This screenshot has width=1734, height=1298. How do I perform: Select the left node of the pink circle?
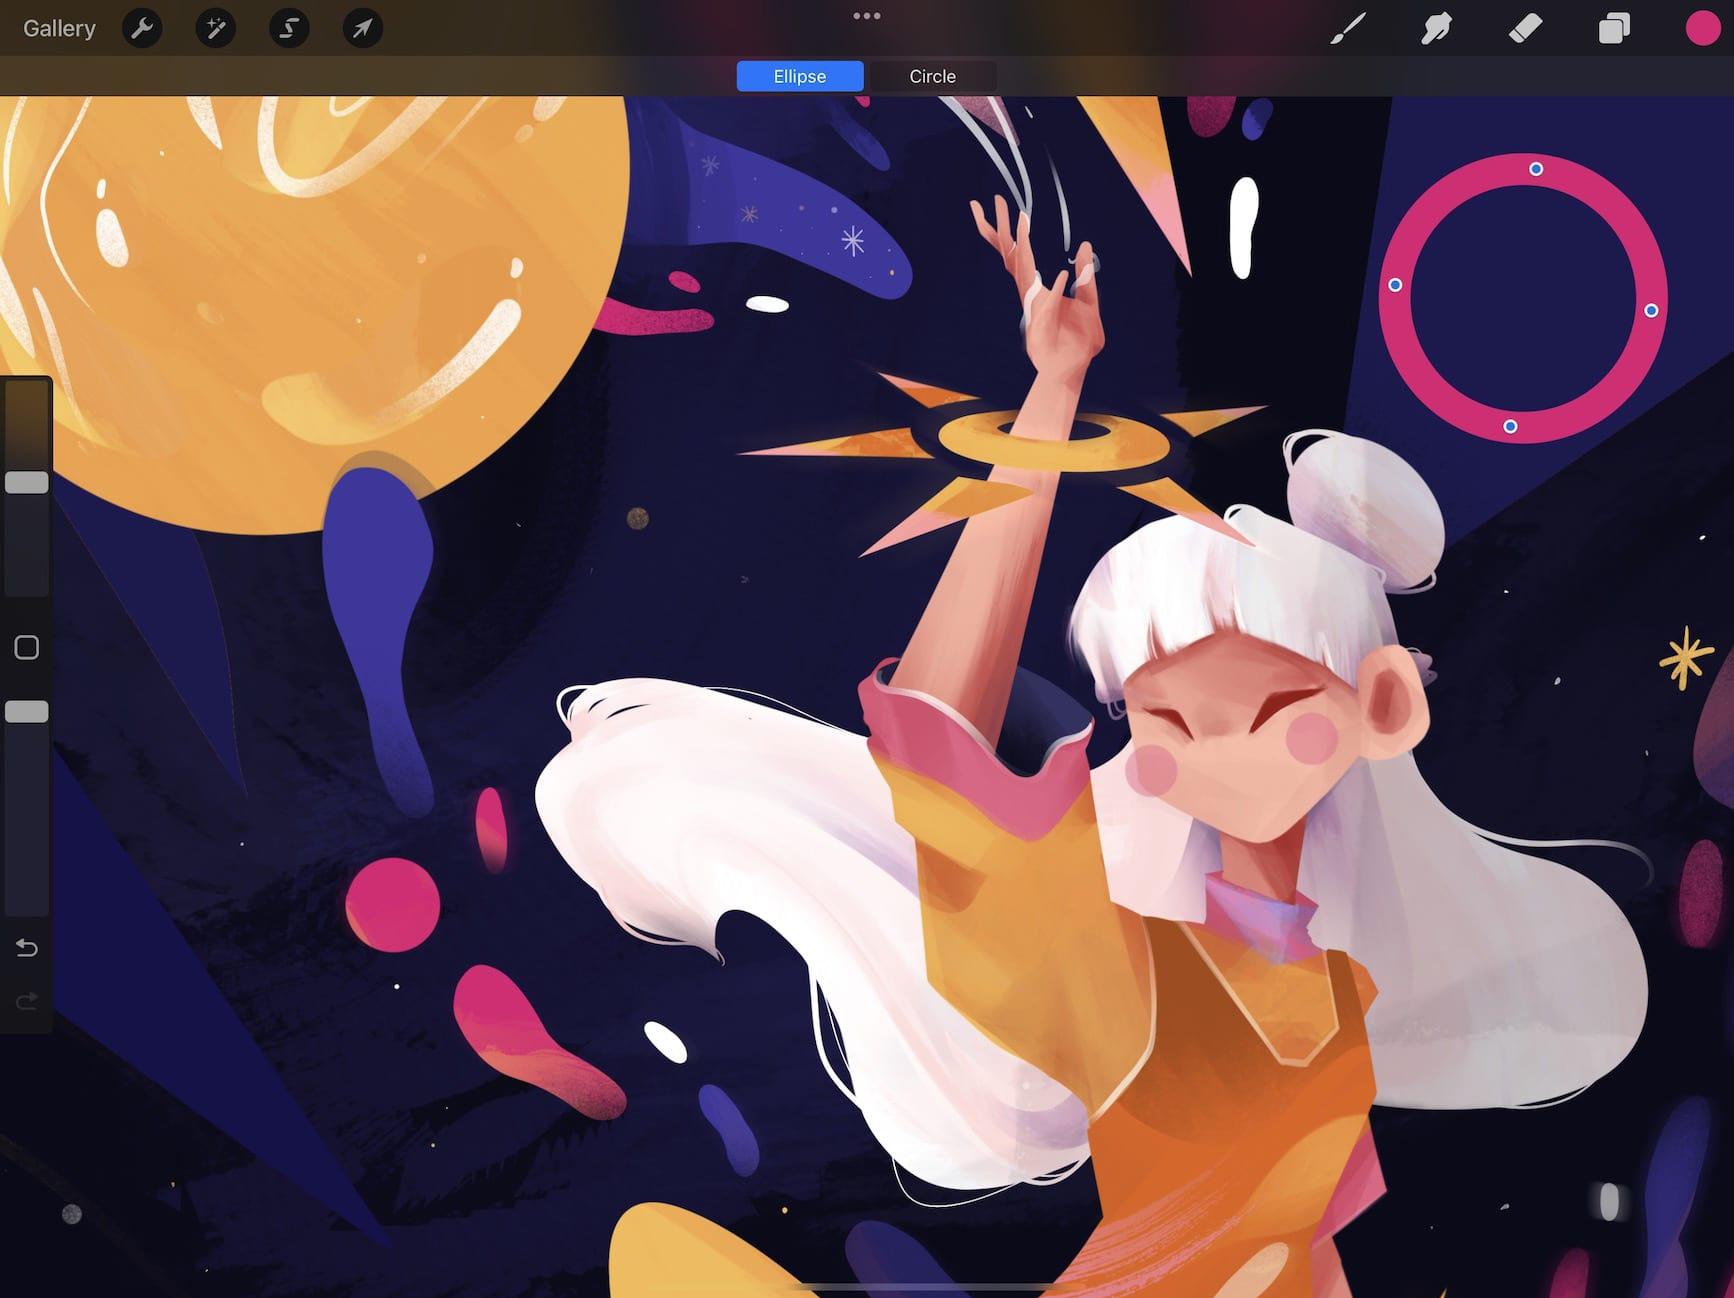(x=1395, y=285)
